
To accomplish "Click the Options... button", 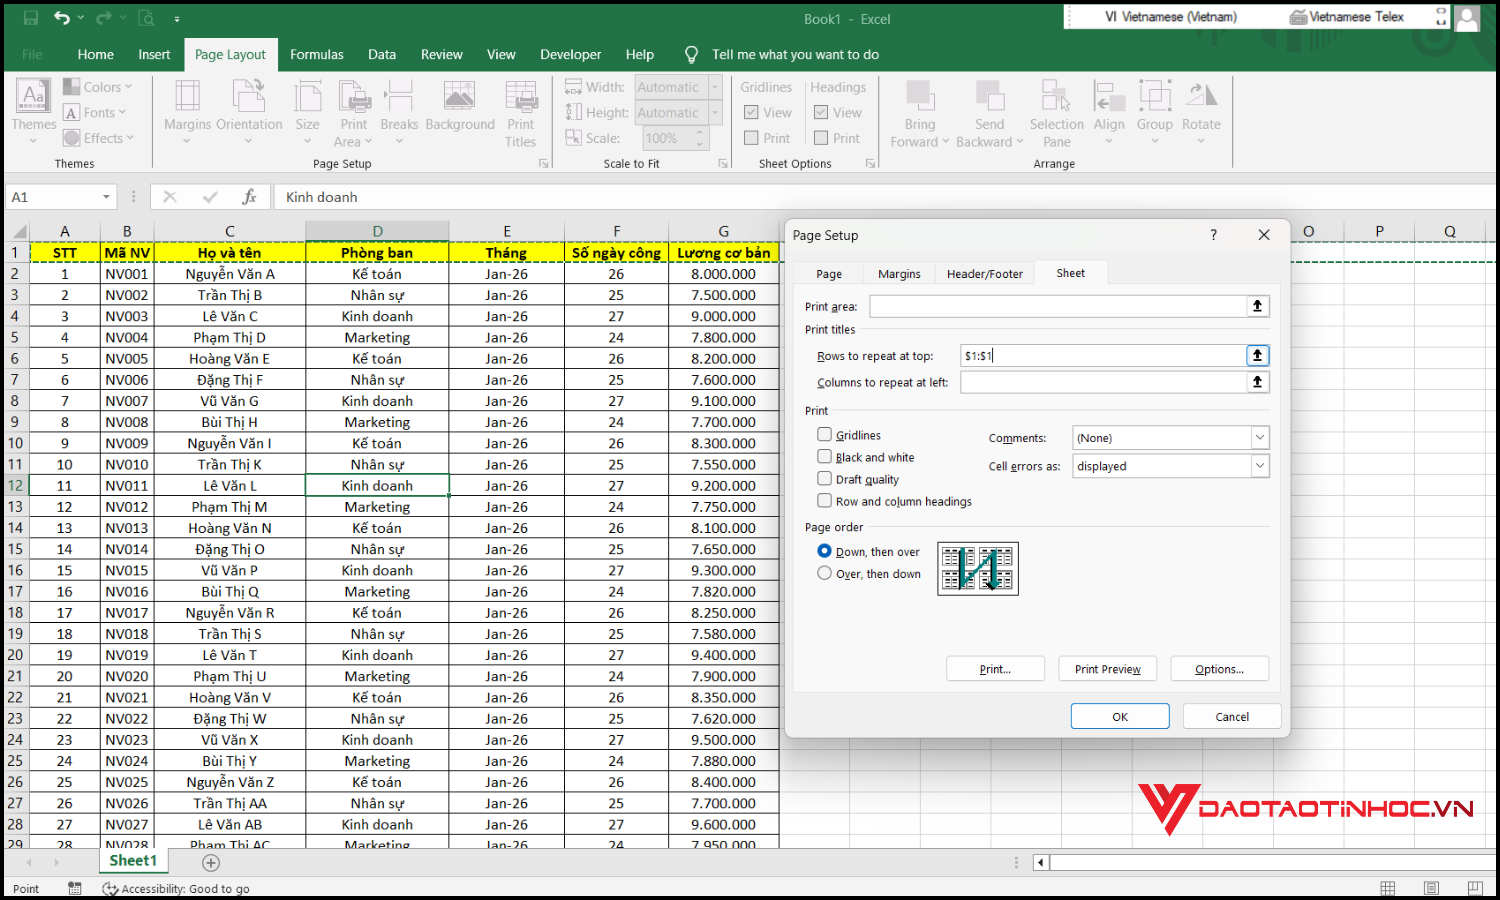I will (x=1219, y=668).
